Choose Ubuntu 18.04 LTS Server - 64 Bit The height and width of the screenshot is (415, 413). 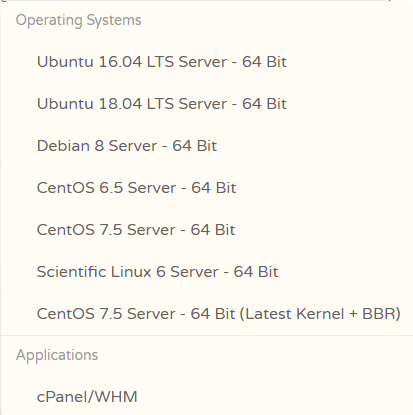click(207, 104)
